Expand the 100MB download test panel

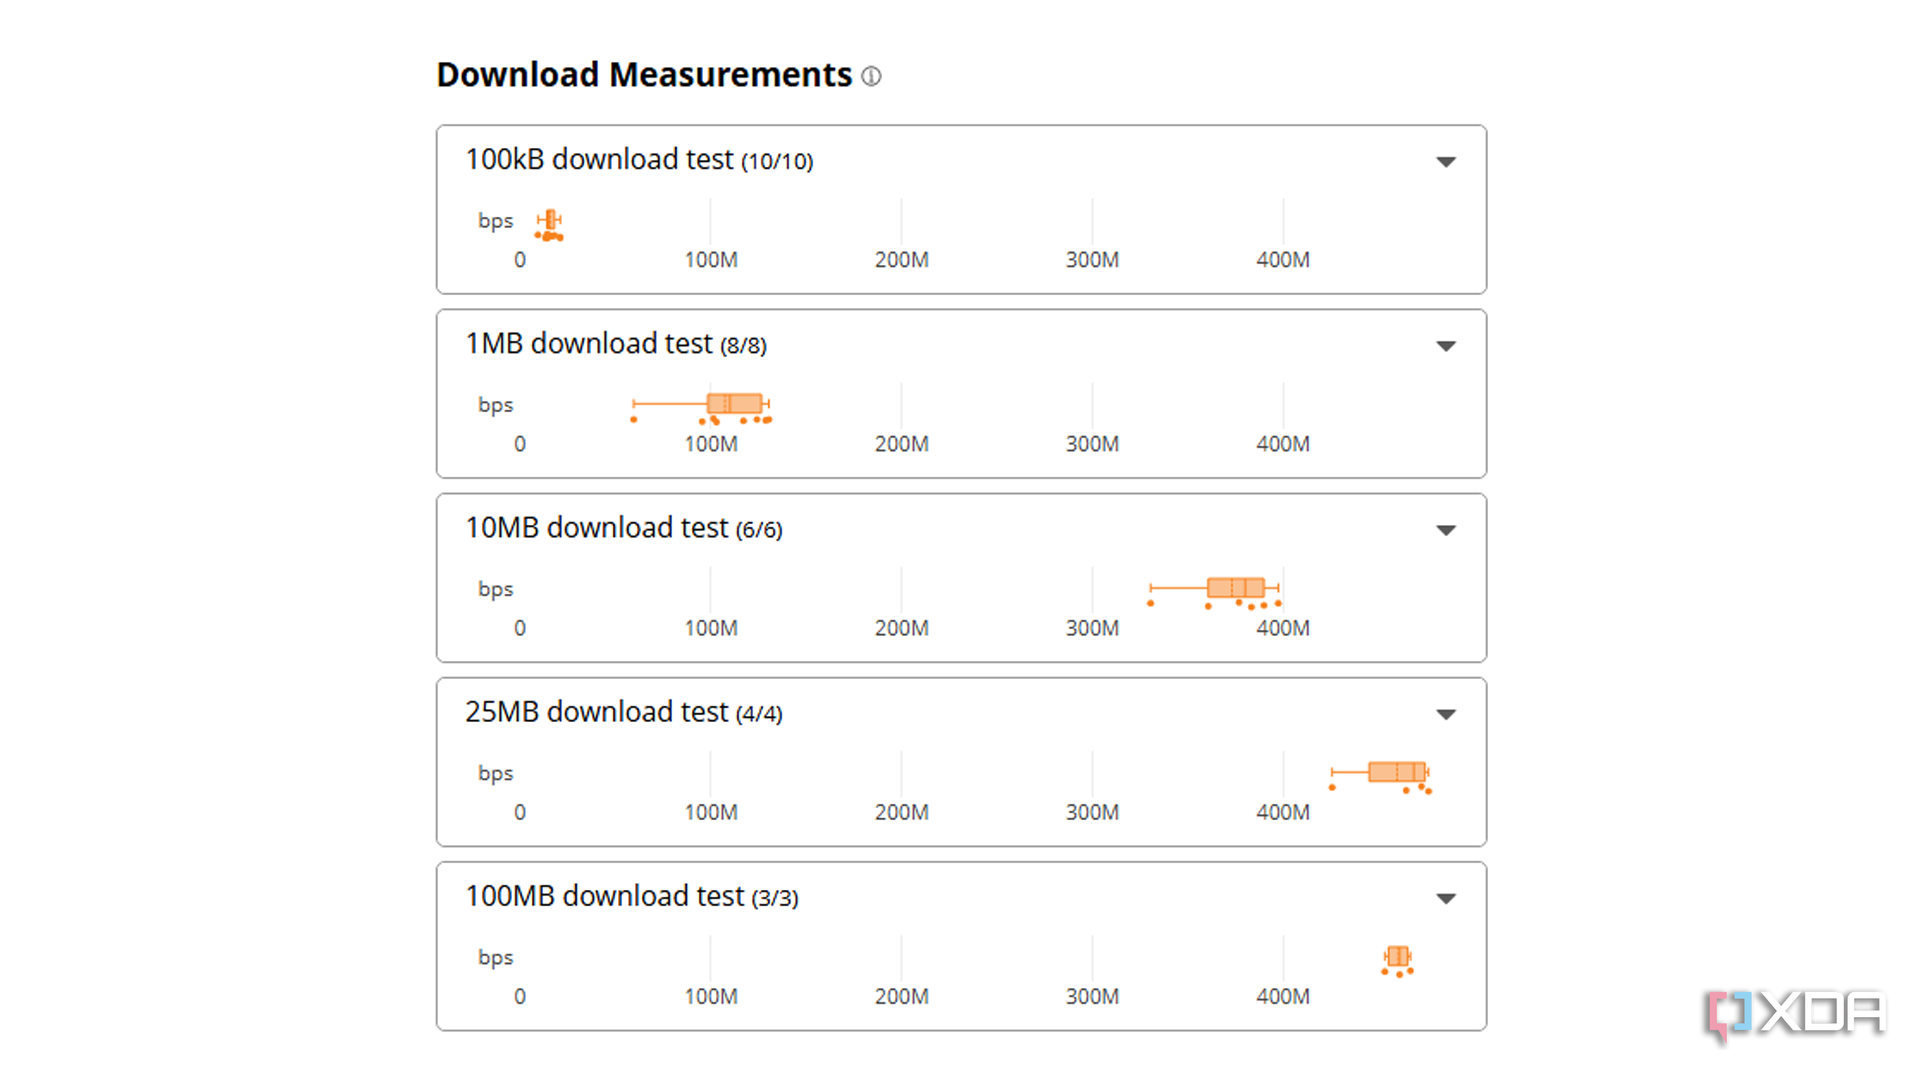1445,898
